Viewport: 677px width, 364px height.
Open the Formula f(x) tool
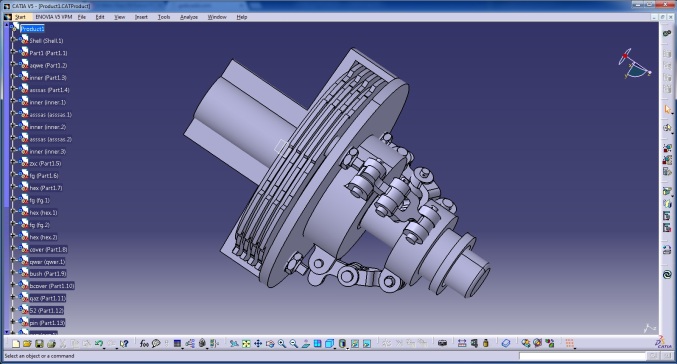[x=144, y=344]
